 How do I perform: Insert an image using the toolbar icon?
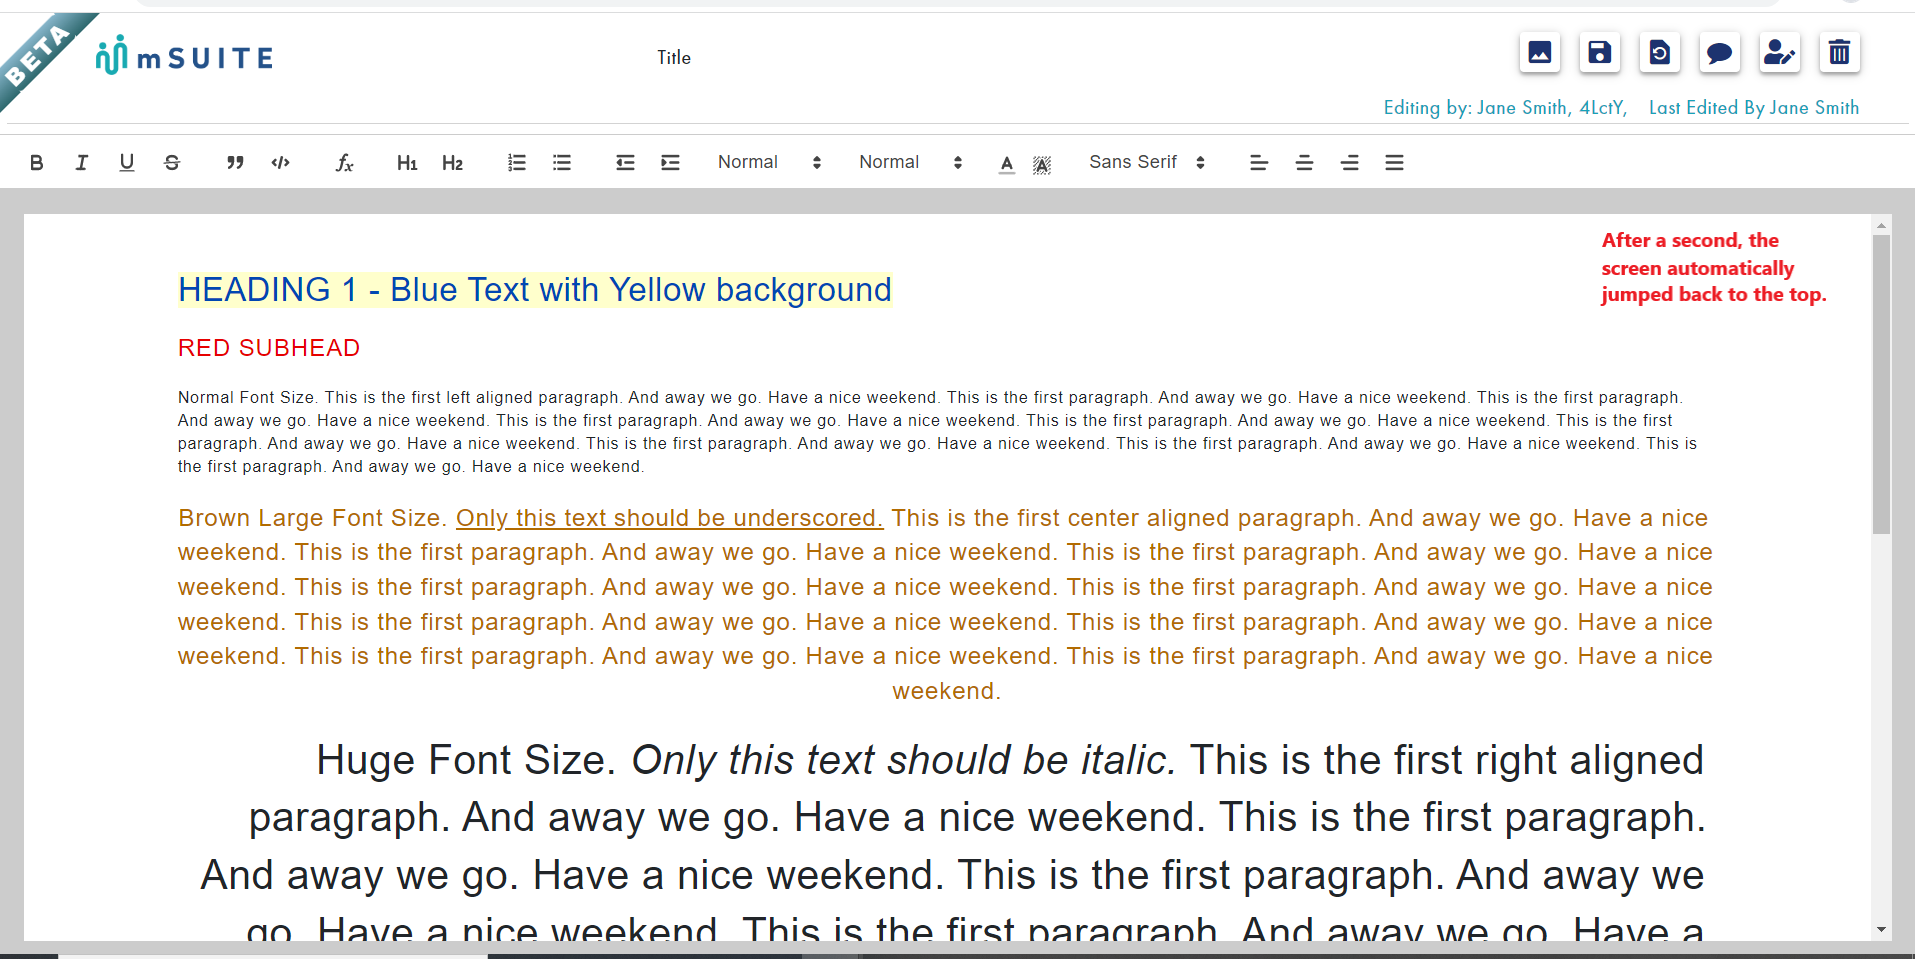[1540, 53]
